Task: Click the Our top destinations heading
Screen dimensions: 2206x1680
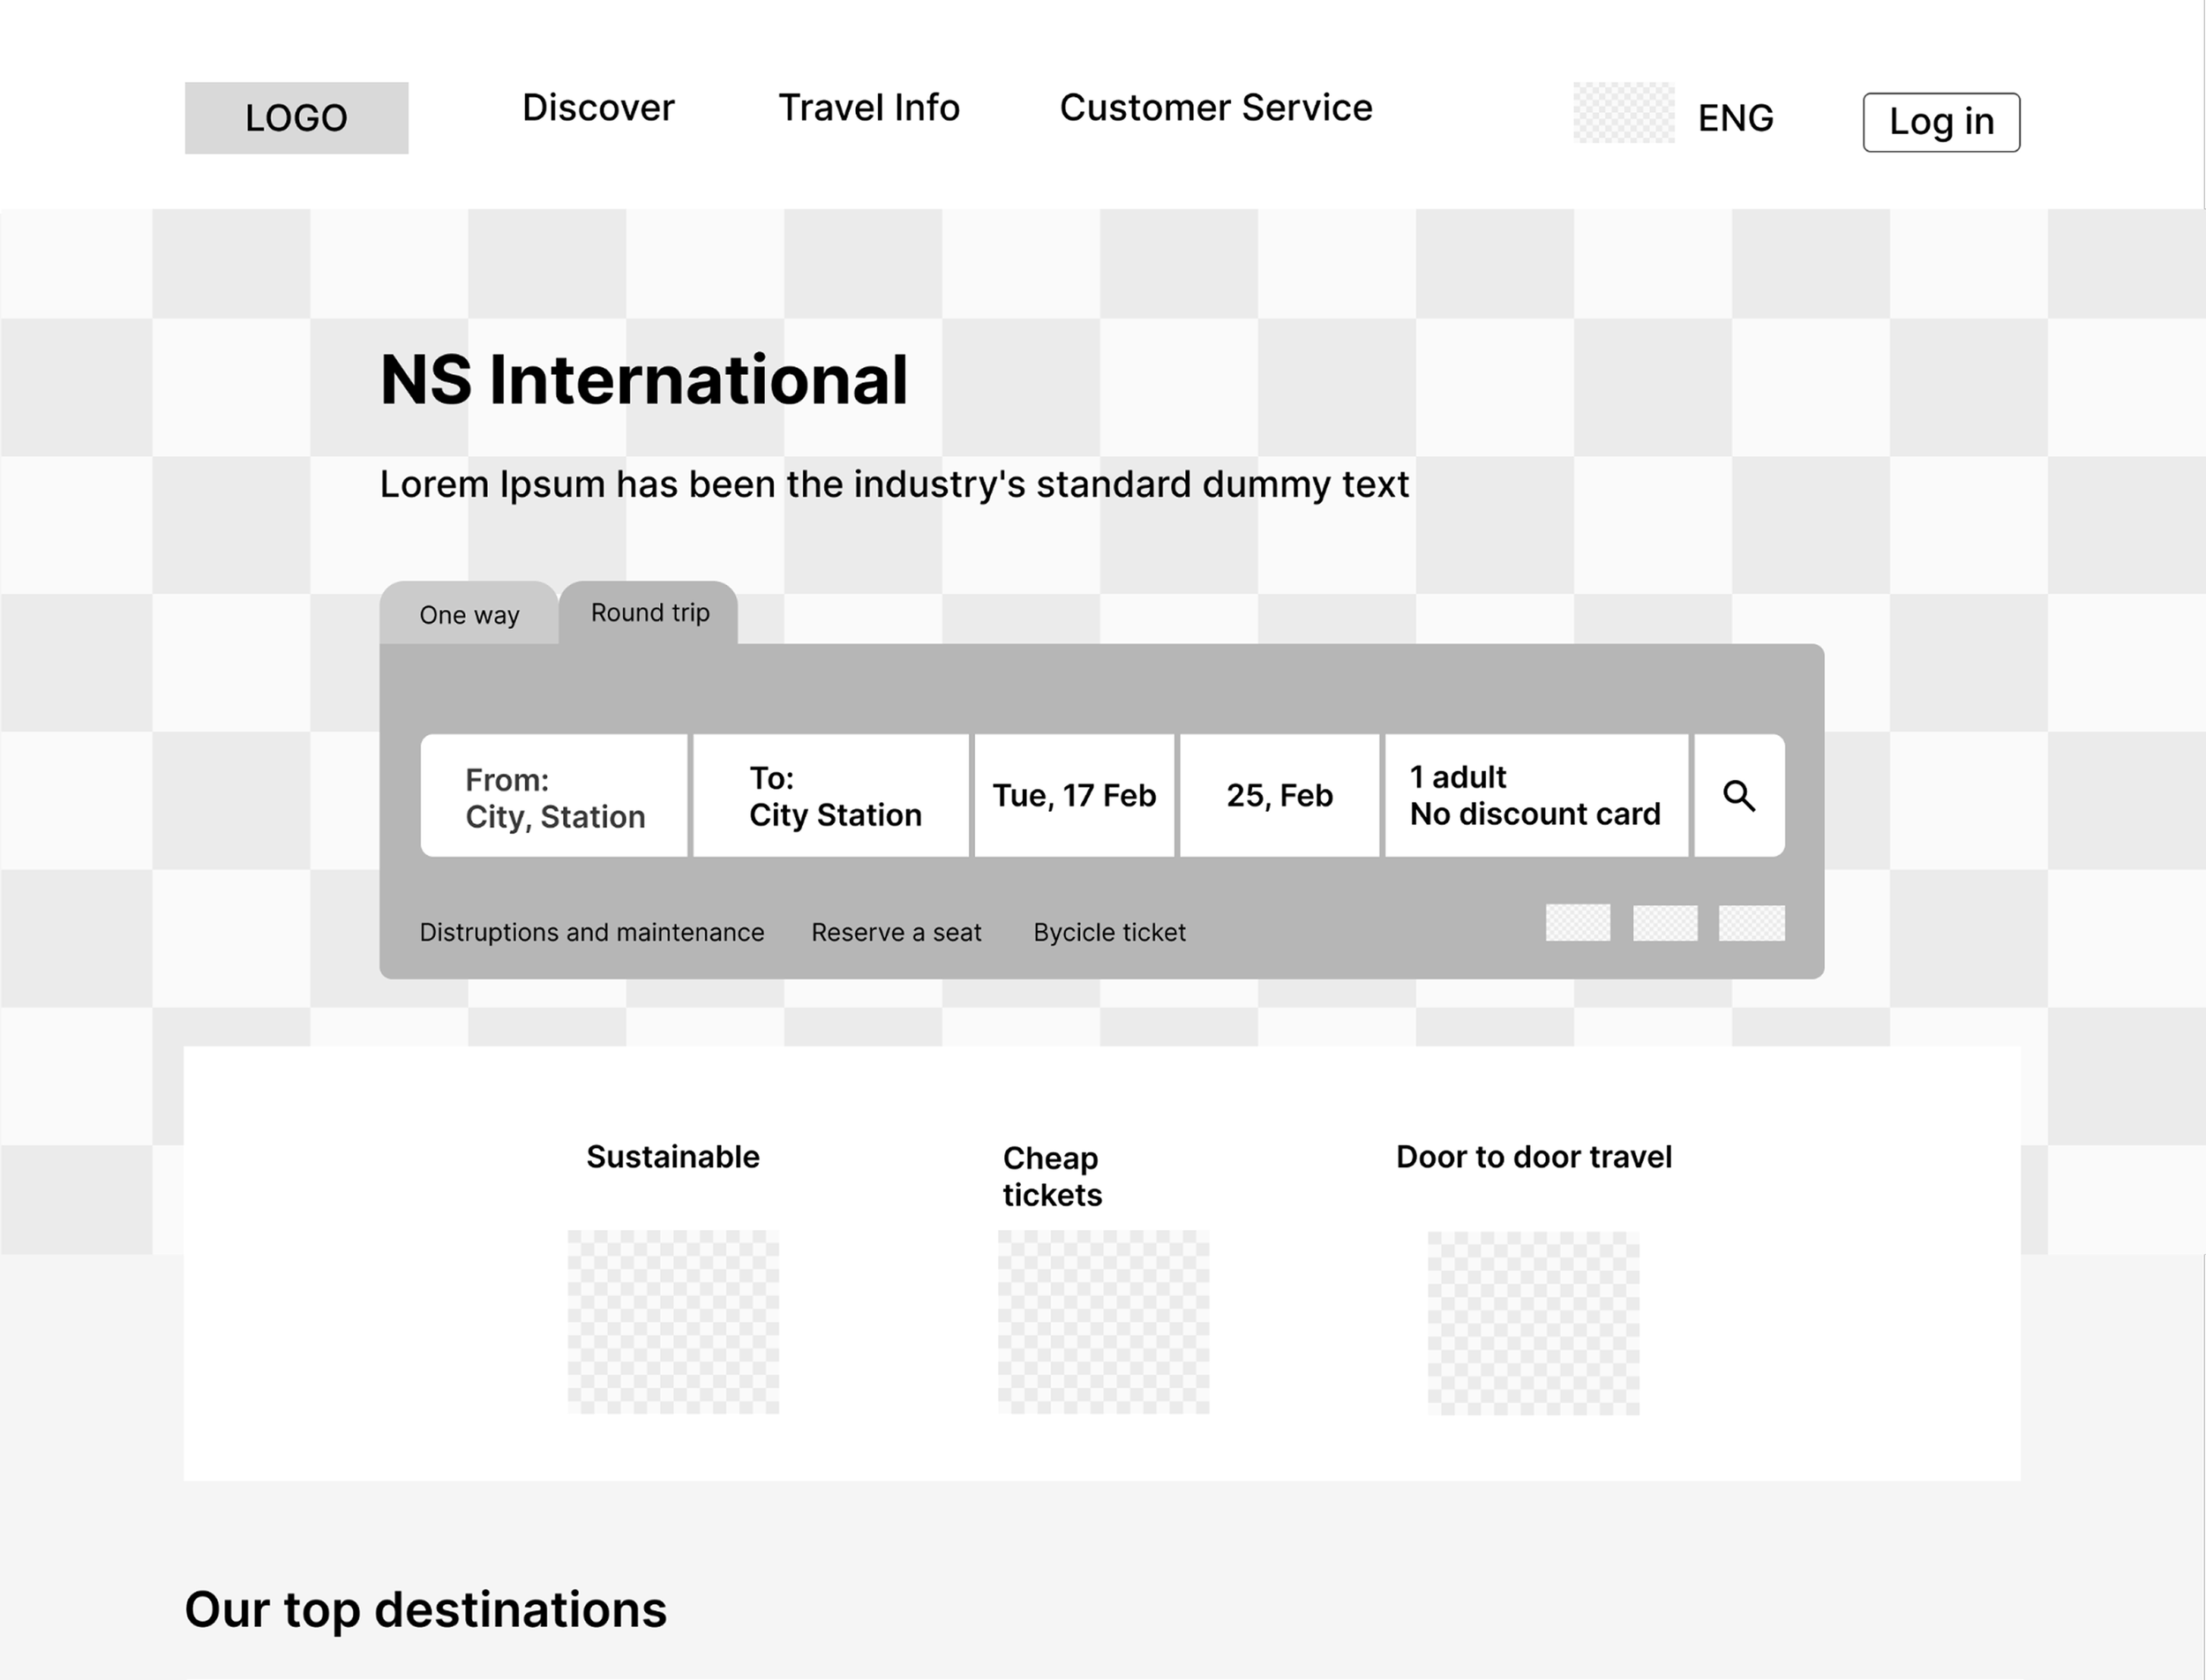Action: tap(426, 1610)
